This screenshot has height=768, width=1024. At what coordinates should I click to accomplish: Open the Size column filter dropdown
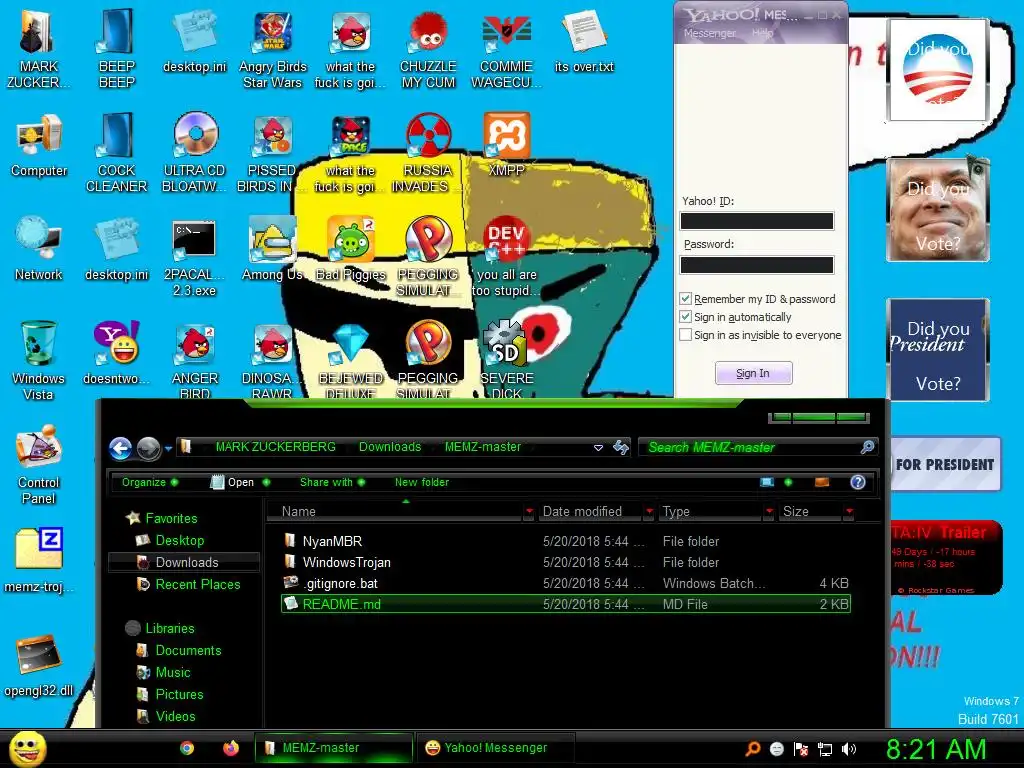[x=848, y=511]
